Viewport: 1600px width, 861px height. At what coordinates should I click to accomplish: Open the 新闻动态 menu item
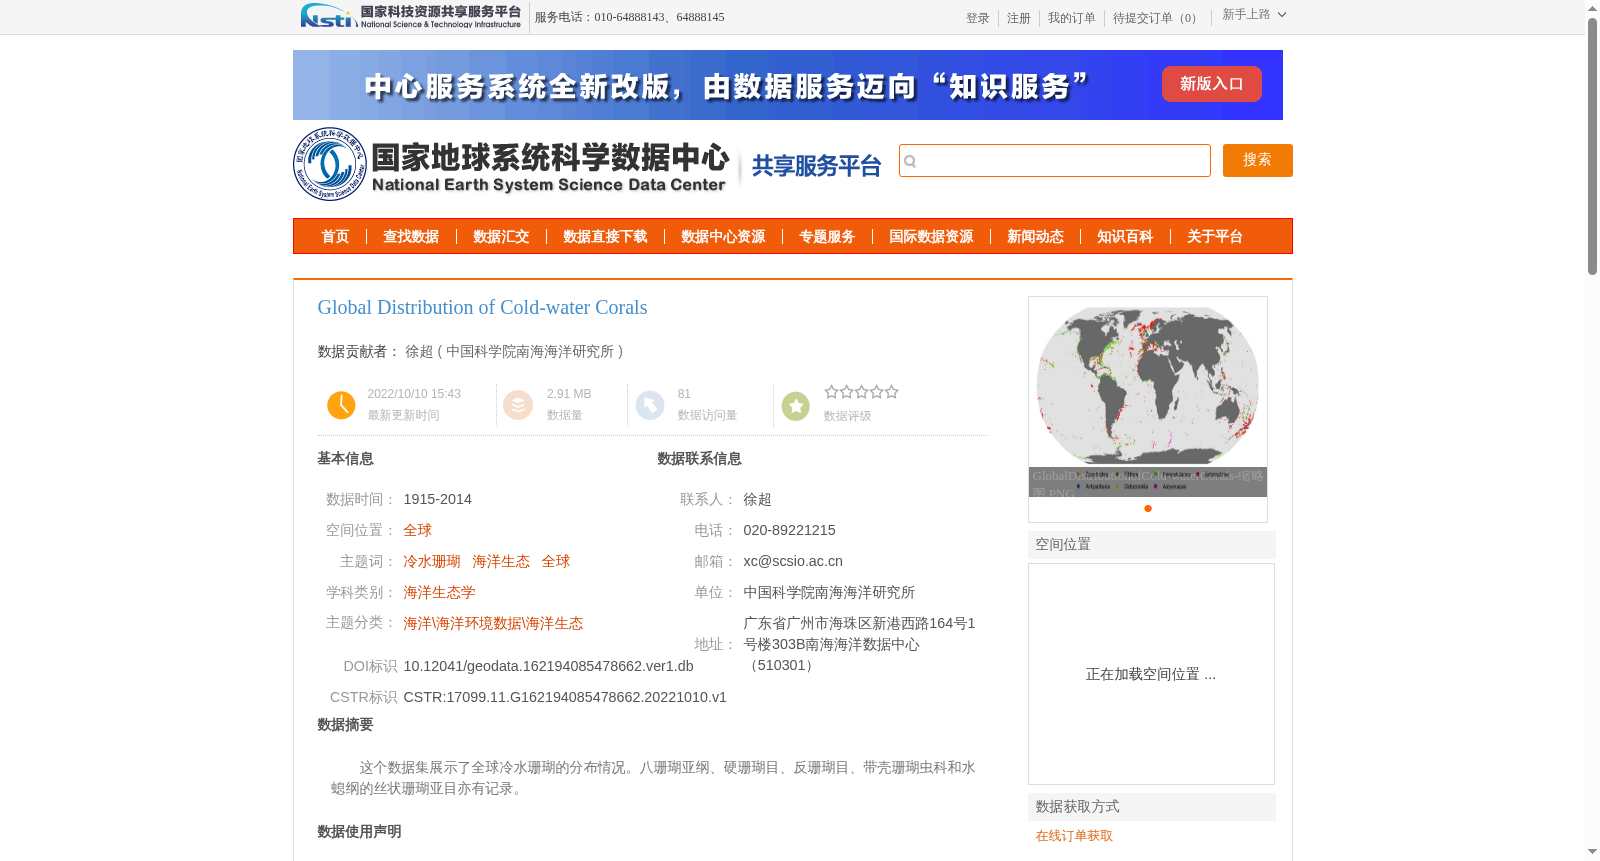(1035, 237)
